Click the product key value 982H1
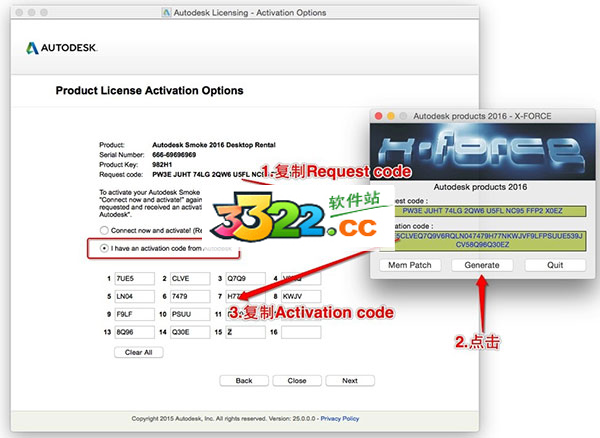The width and height of the screenshot is (600, 438). [x=162, y=165]
